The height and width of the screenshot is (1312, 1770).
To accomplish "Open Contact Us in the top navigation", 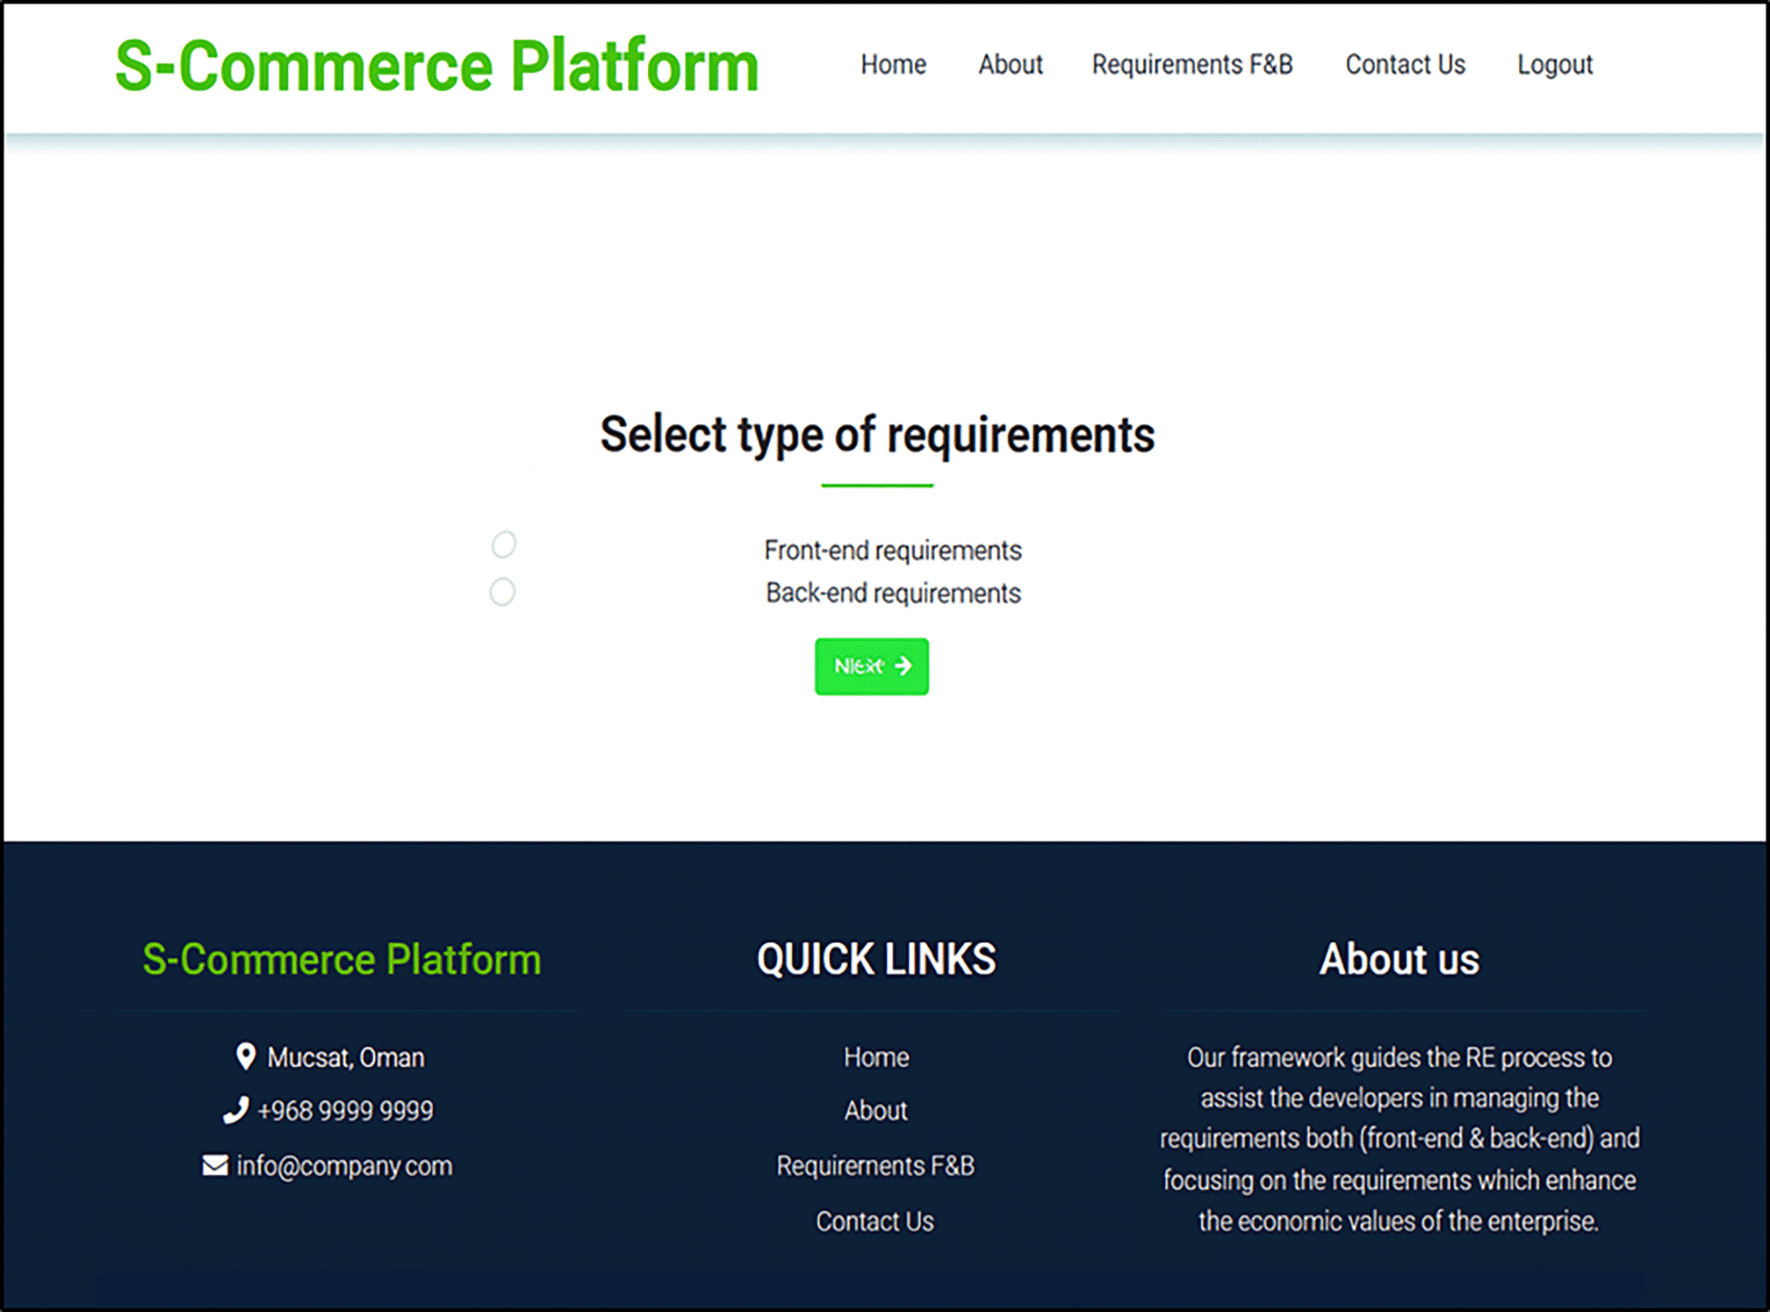I will pyautogui.click(x=1405, y=65).
